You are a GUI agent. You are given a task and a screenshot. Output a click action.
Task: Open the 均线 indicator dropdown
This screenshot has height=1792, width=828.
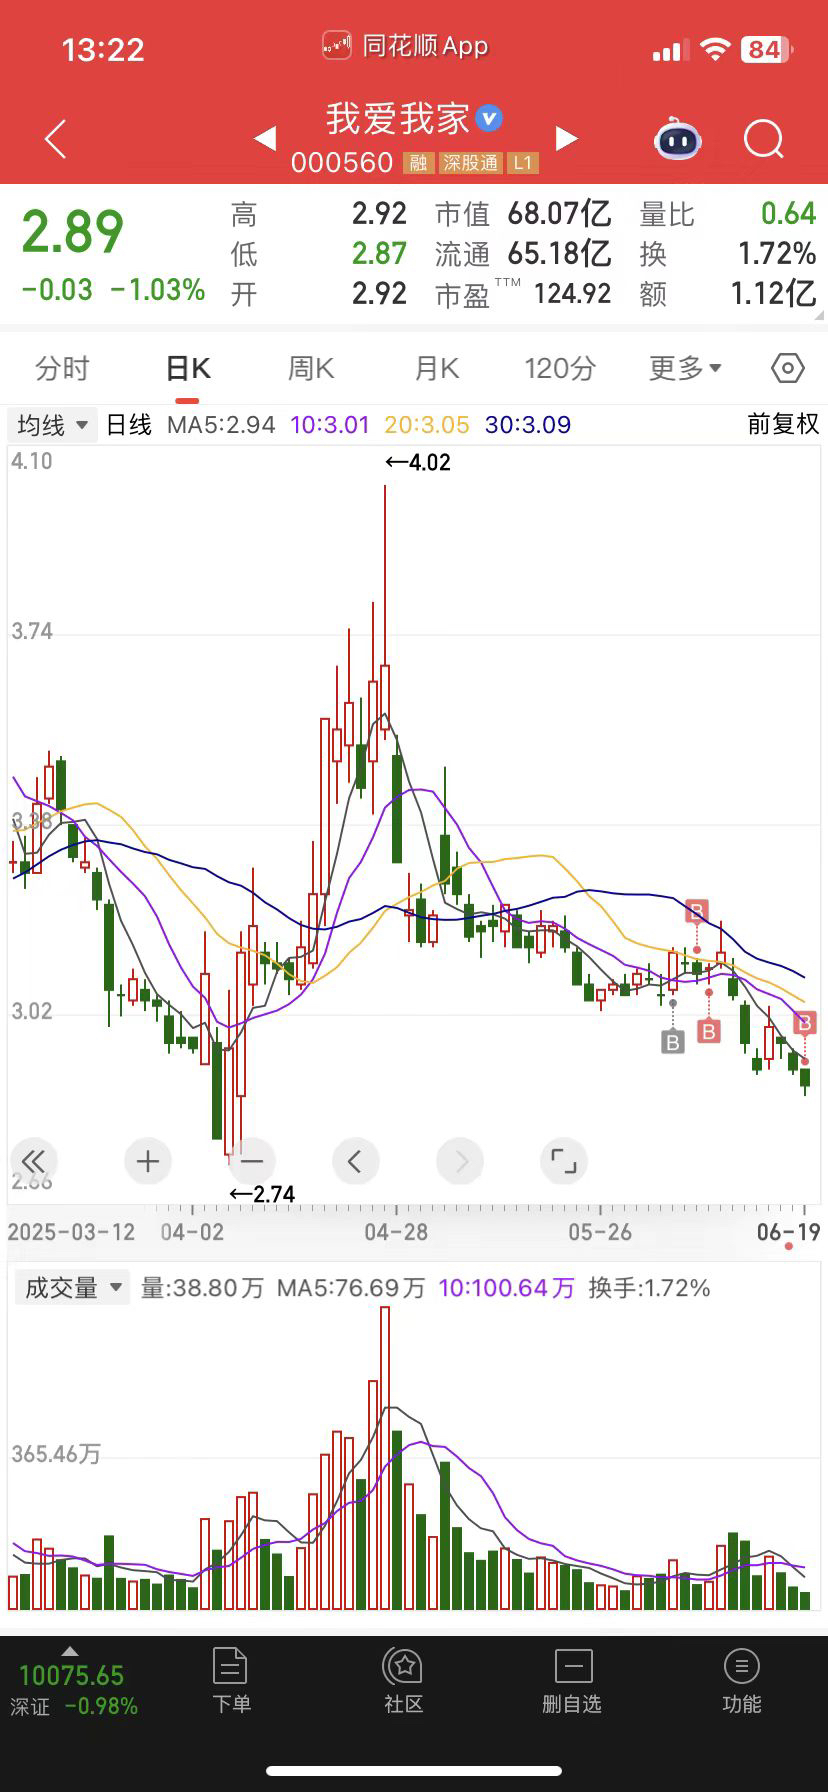pos(52,425)
